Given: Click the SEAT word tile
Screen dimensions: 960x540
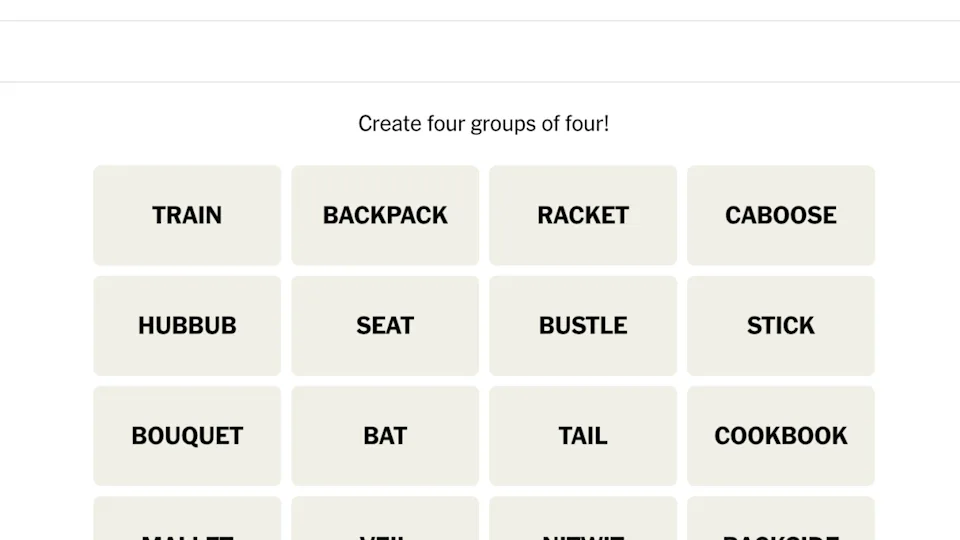Looking at the screenshot, I should coord(385,325).
